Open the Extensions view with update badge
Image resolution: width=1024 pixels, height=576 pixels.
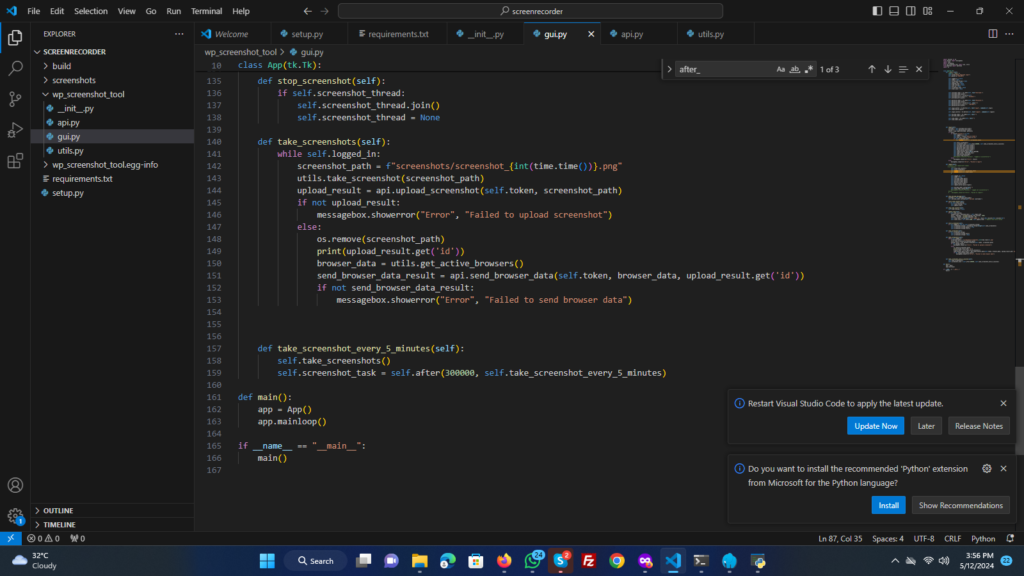(x=15, y=161)
